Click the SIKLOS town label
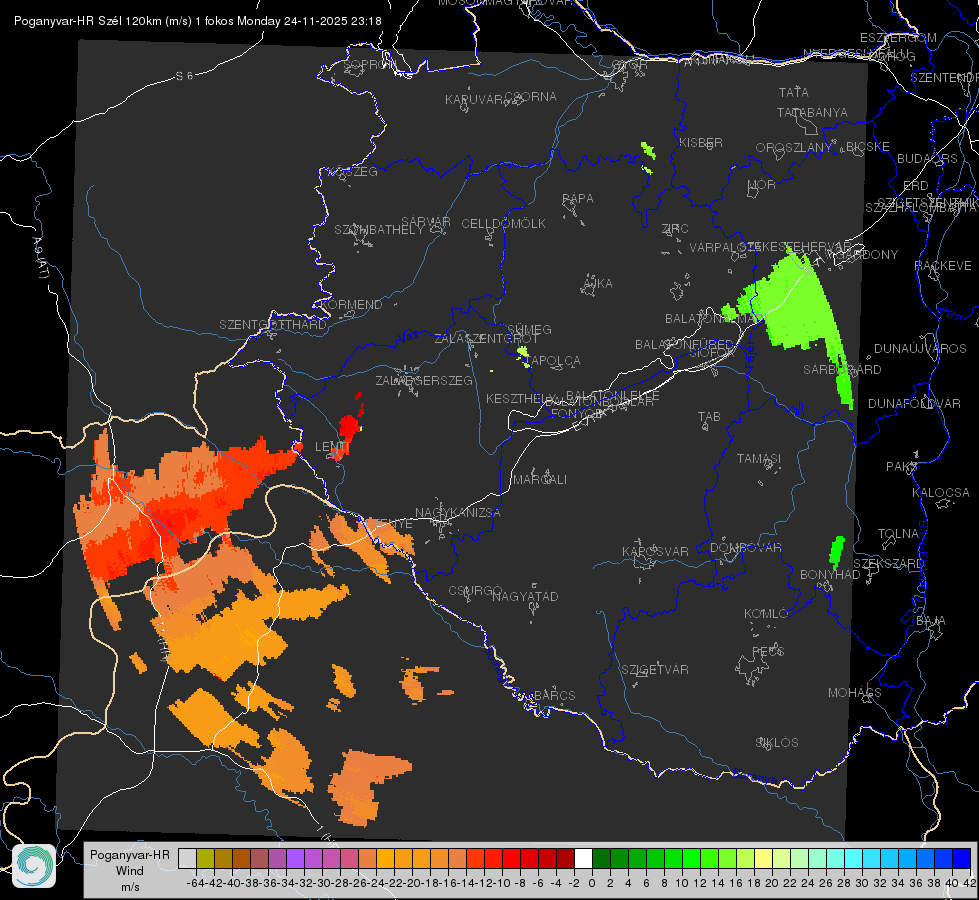The width and height of the screenshot is (979, 900). tap(777, 743)
